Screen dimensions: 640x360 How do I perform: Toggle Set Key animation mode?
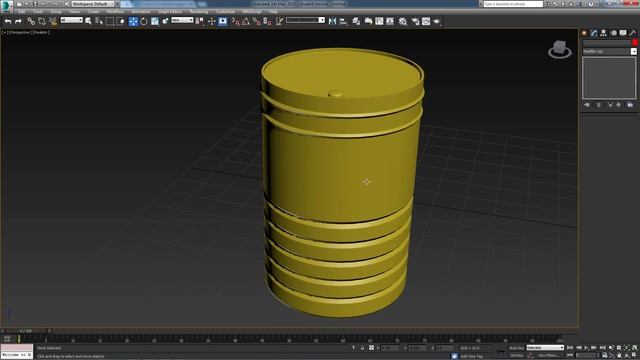click(516, 356)
